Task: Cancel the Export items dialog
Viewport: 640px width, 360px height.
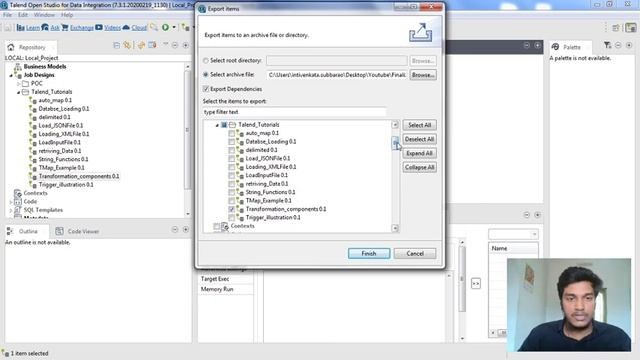Action: click(x=415, y=253)
